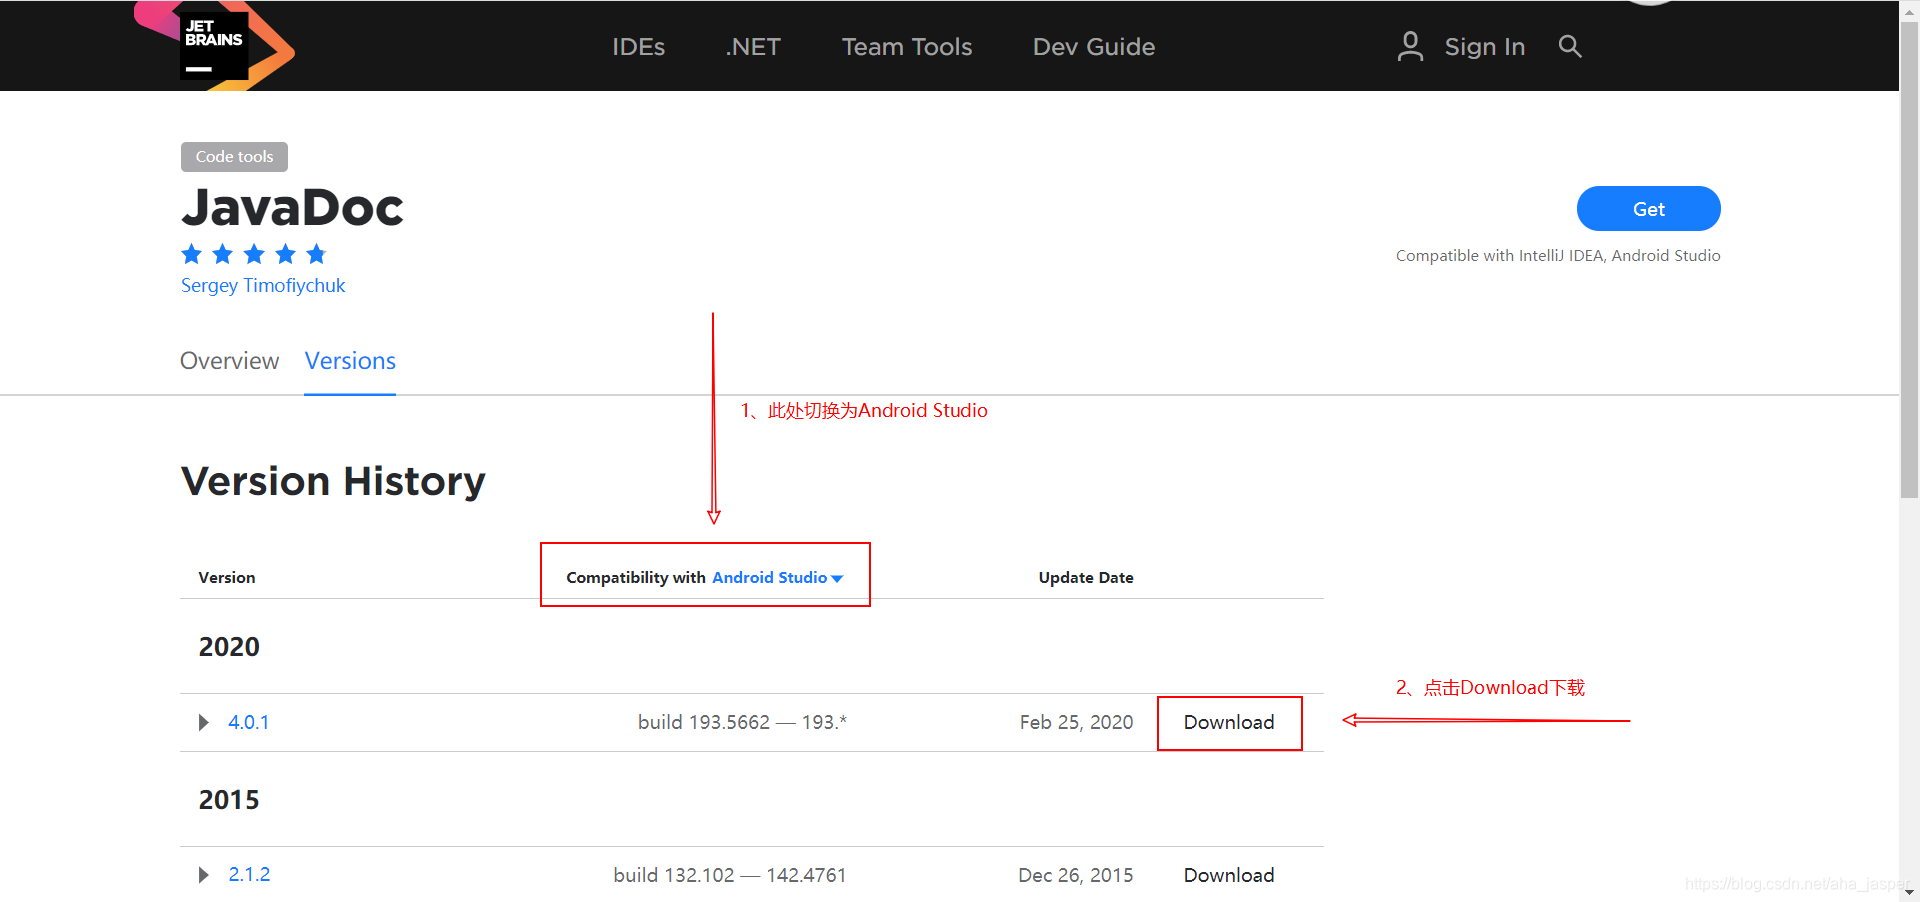Viewport: 1920px width, 902px height.
Task: Click build 193.5662 — 193.* text
Action: [x=742, y=722]
